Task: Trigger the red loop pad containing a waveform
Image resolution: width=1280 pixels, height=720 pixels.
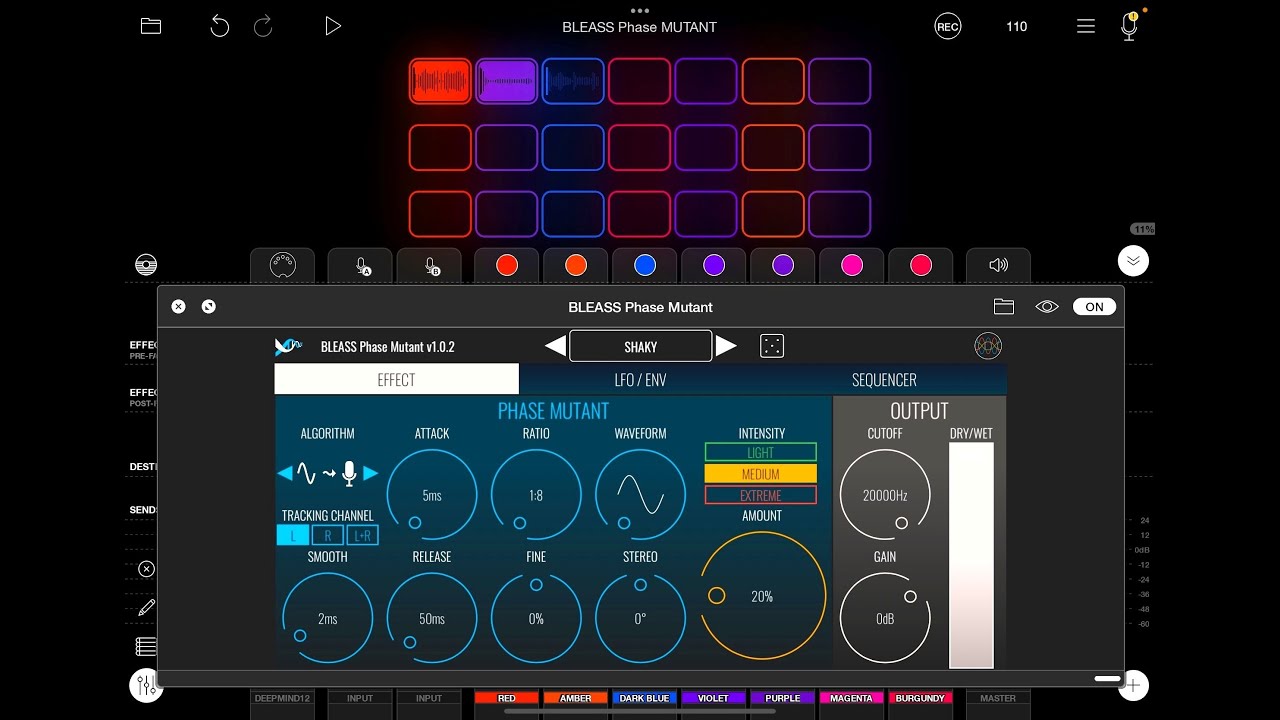Action: pos(440,81)
